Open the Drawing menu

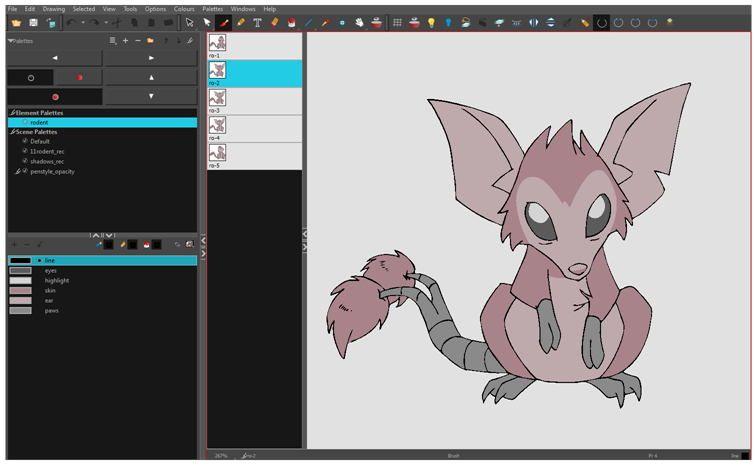pos(53,8)
